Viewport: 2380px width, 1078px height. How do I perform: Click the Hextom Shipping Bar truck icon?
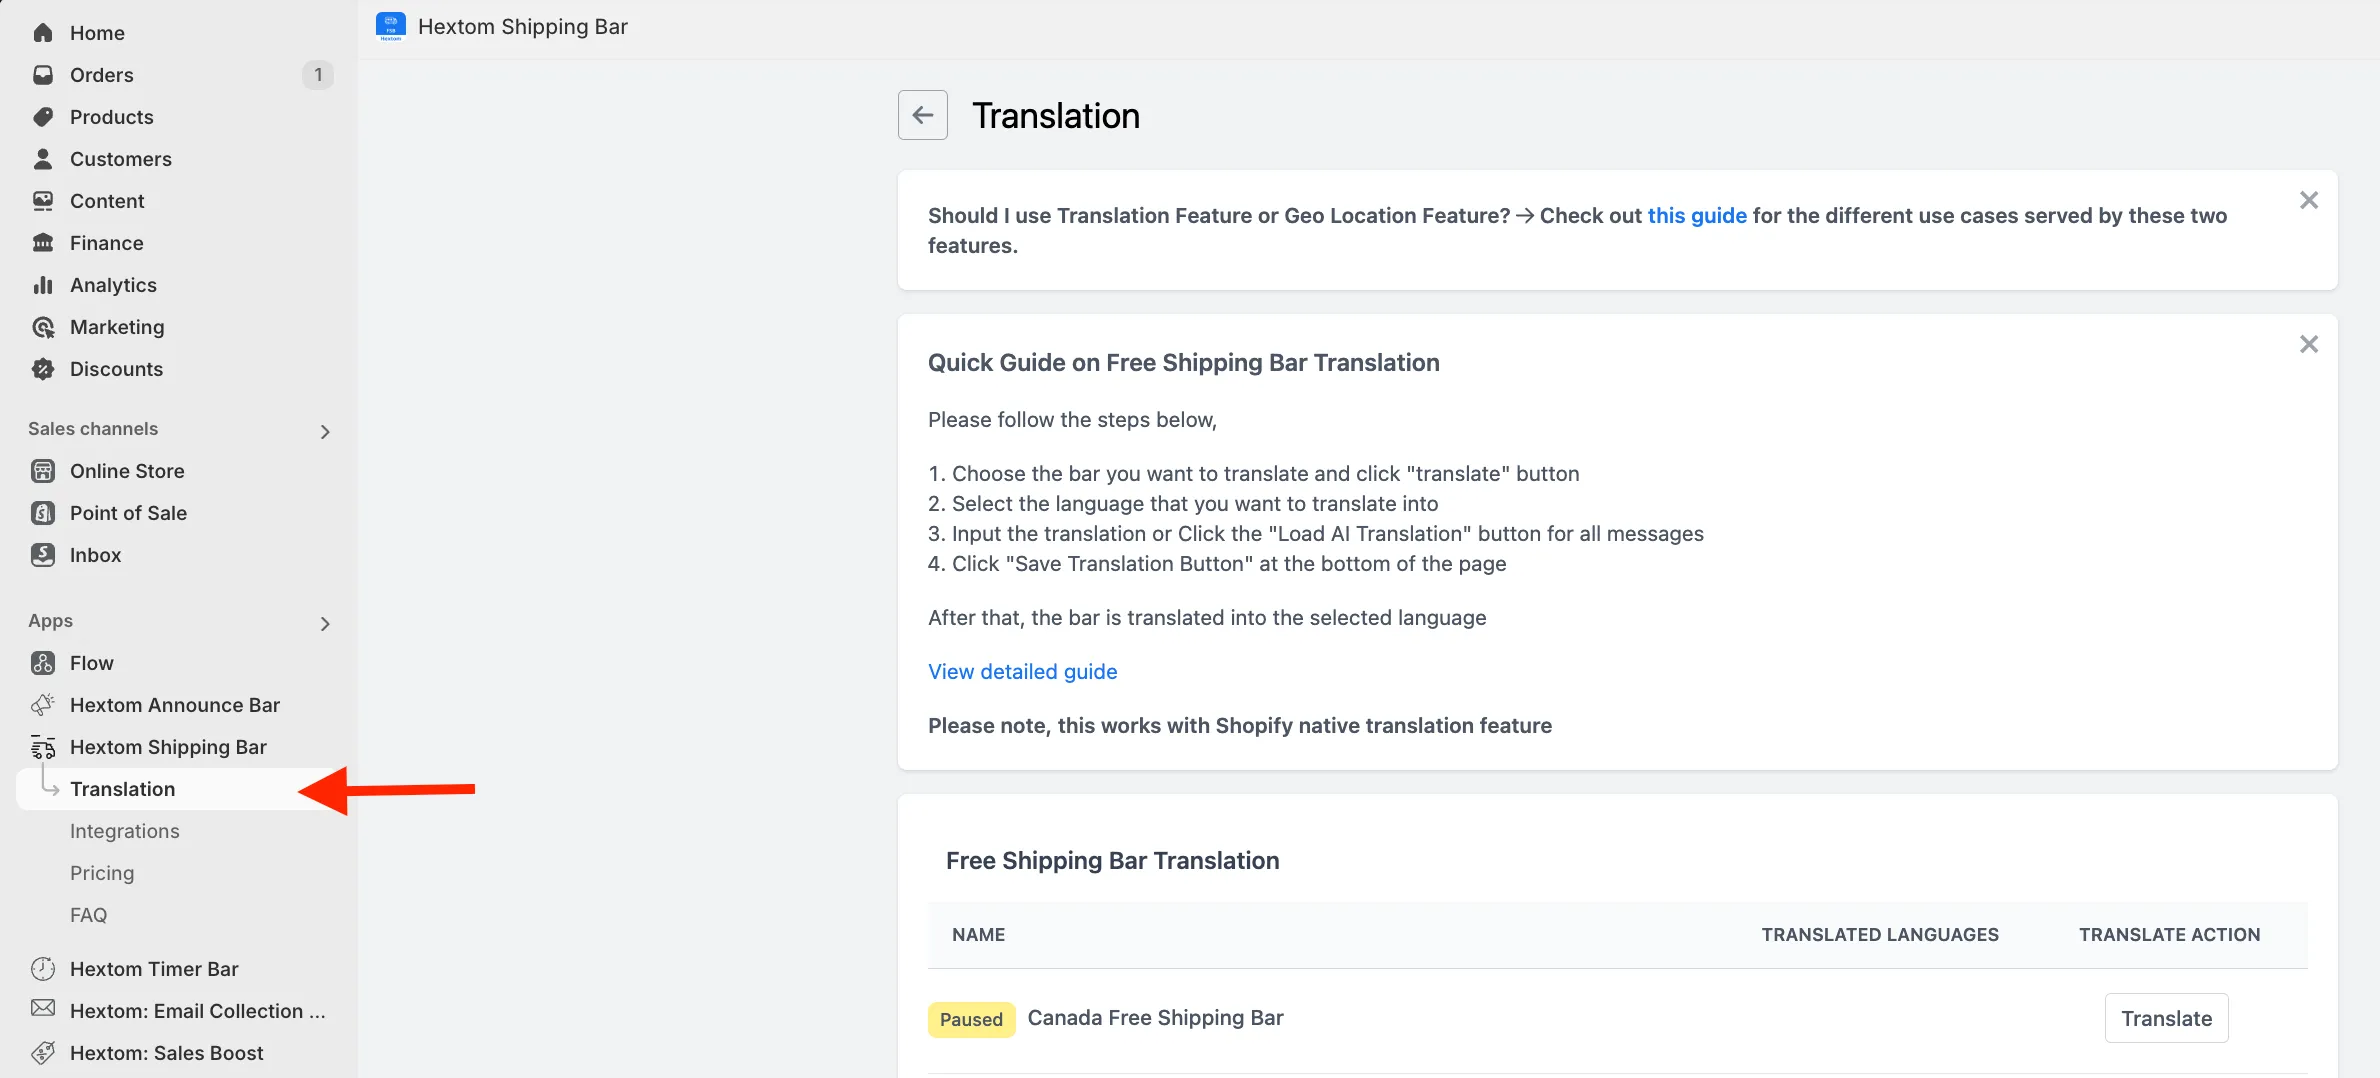pos(43,747)
